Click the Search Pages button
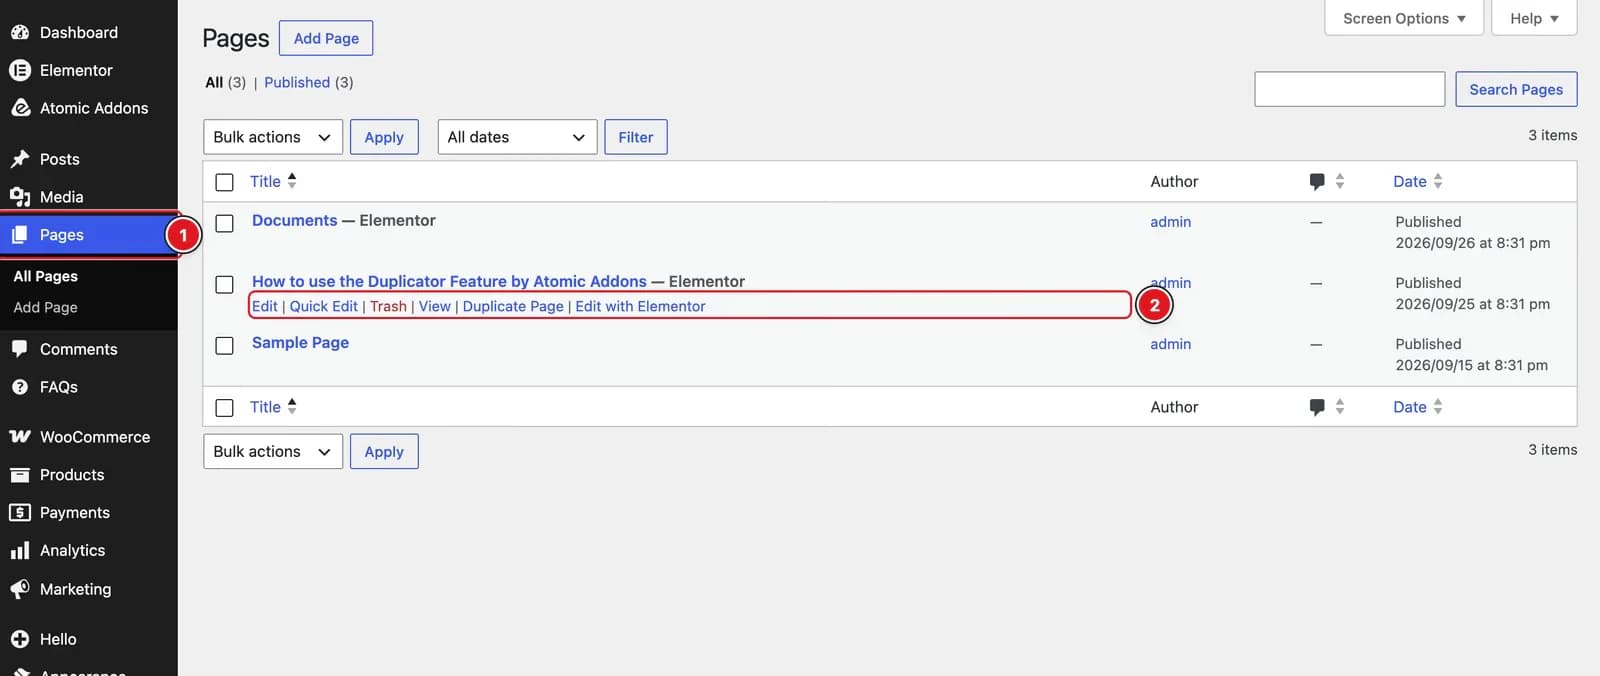Image resolution: width=1600 pixels, height=676 pixels. click(1516, 89)
